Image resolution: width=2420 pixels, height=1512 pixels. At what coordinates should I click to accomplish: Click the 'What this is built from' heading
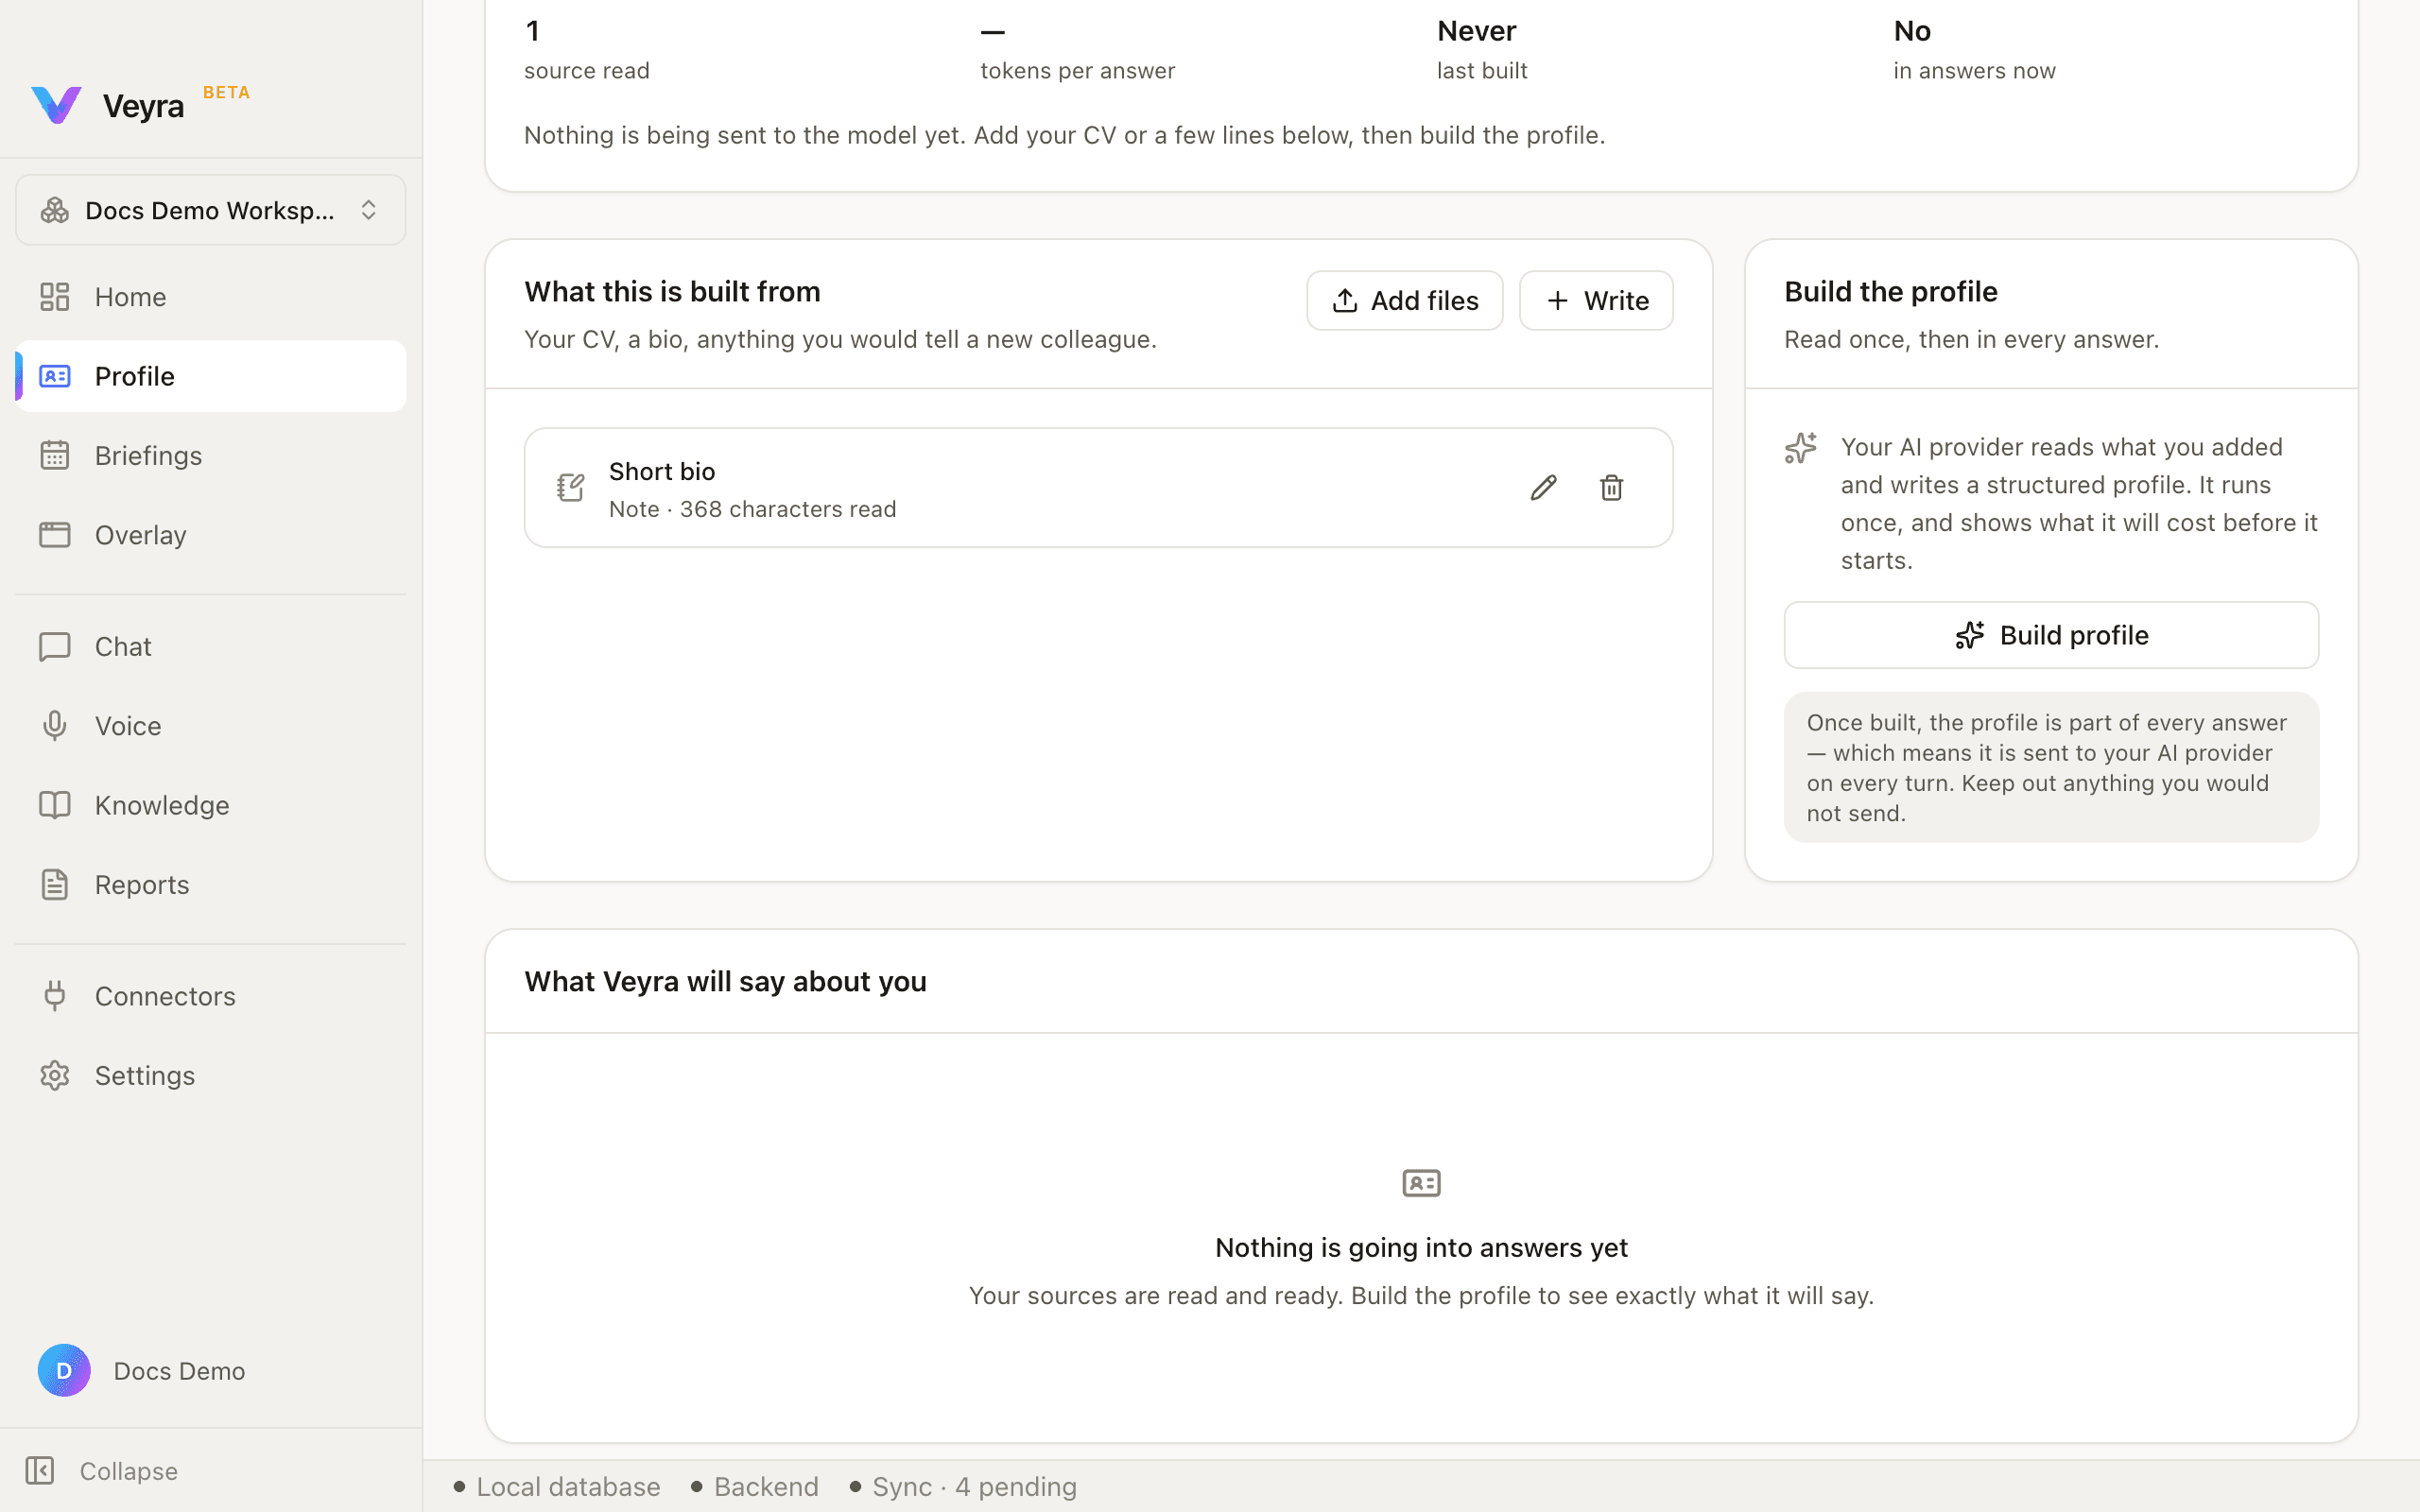coord(672,291)
